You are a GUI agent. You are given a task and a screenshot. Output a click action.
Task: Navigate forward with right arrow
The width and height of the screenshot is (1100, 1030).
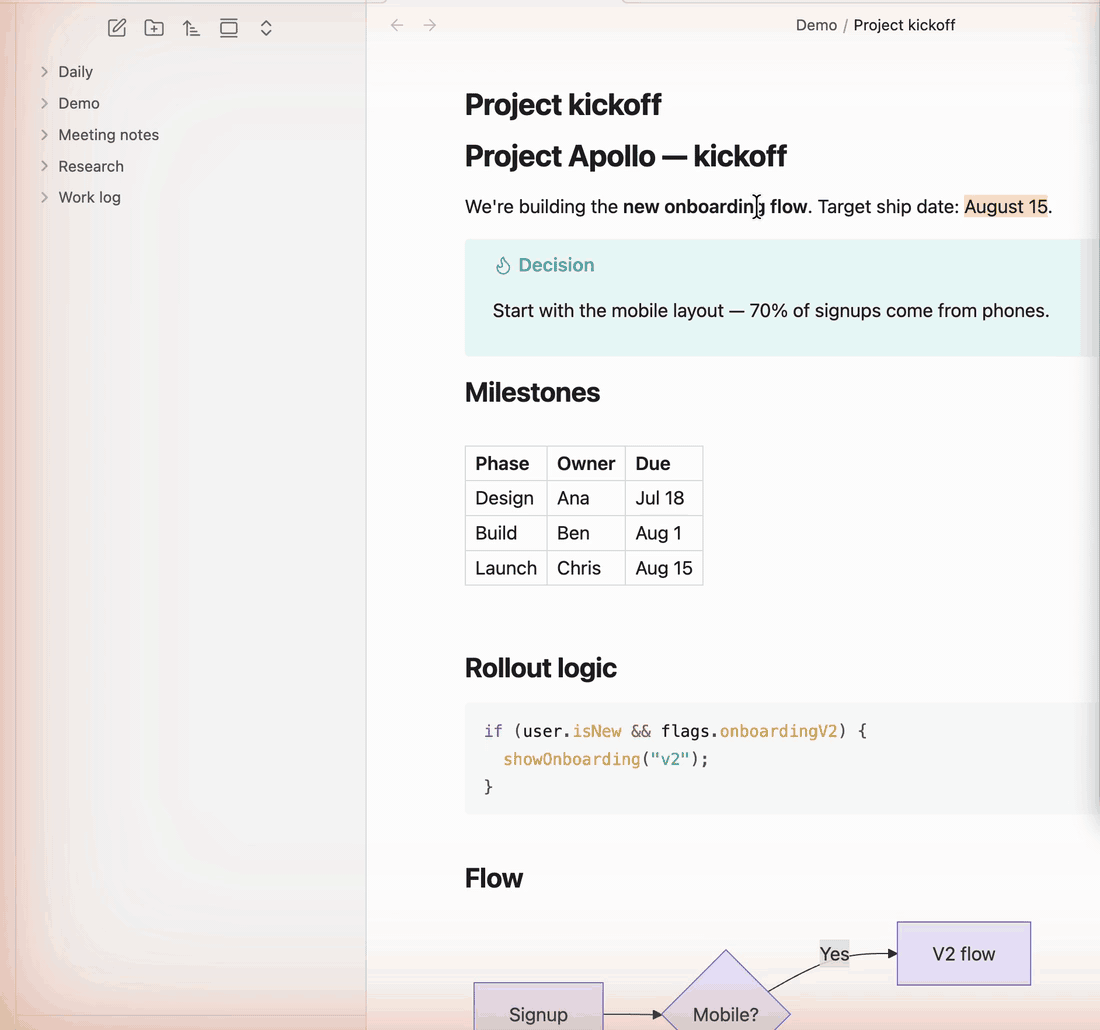430,25
